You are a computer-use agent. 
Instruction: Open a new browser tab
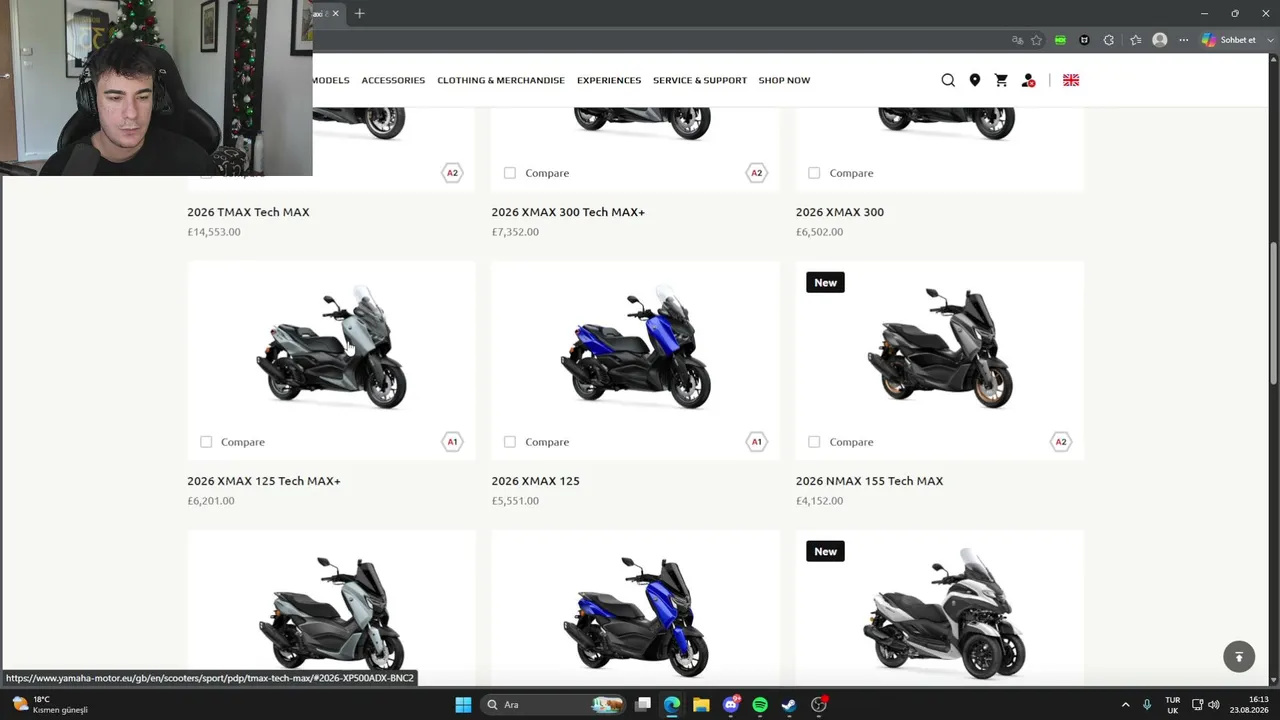point(359,13)
